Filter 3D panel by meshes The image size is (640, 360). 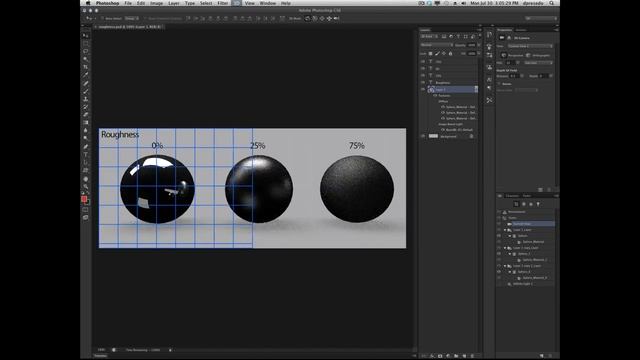click(524, 204)
